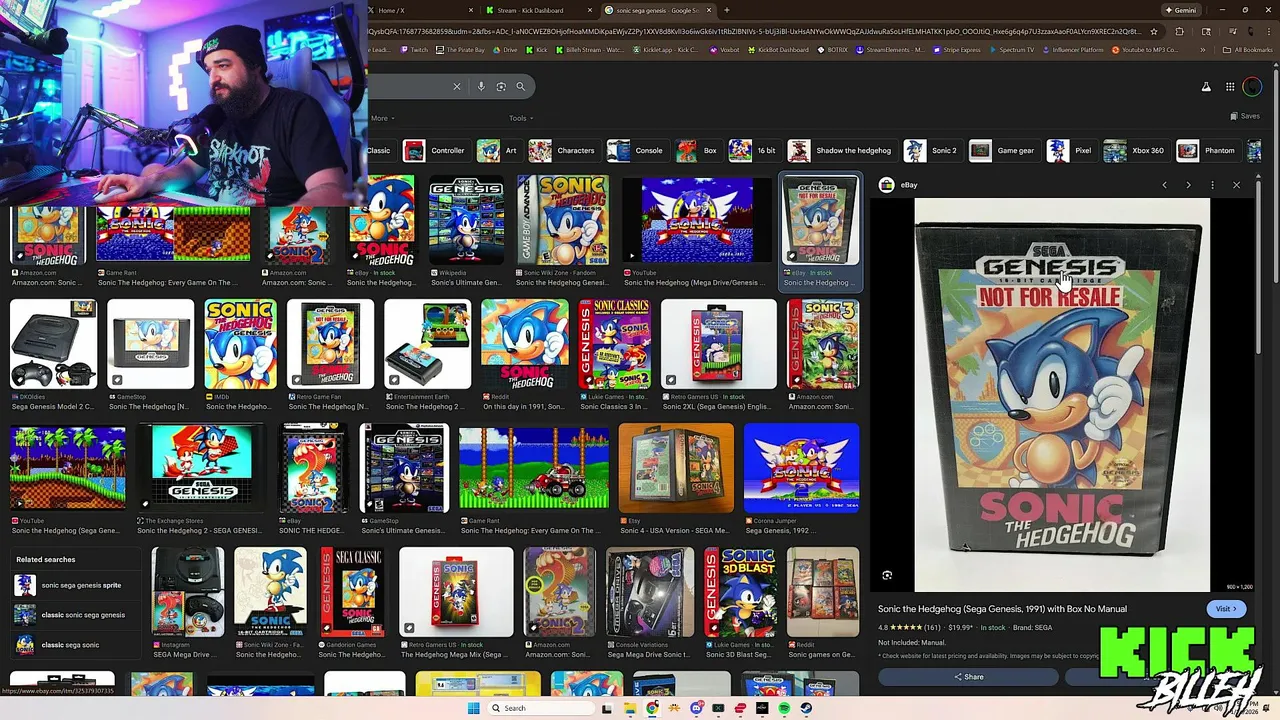Open the Chrome extensions puzzle icon

pos(1179,31)
